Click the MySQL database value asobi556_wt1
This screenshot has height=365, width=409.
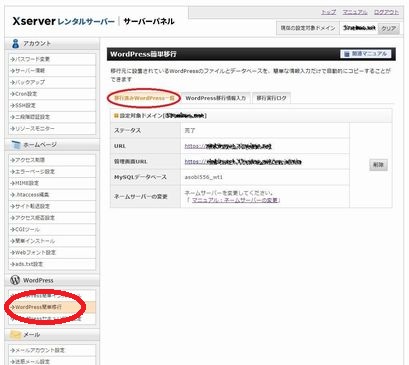pos(203,177)
